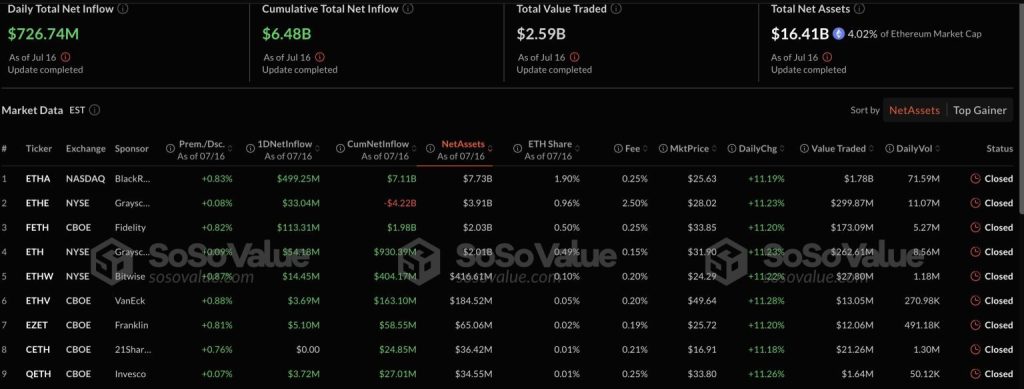Sort table by CumNetInflow column

pyautogui.click(x=377, y=144)
